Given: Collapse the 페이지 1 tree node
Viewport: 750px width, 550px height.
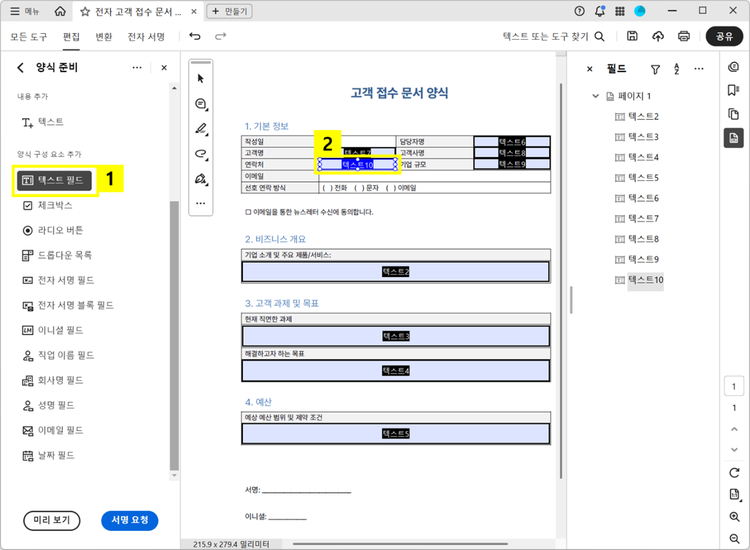Looking at the screenshot, I should pyautogui.click(x=596, y=96).
